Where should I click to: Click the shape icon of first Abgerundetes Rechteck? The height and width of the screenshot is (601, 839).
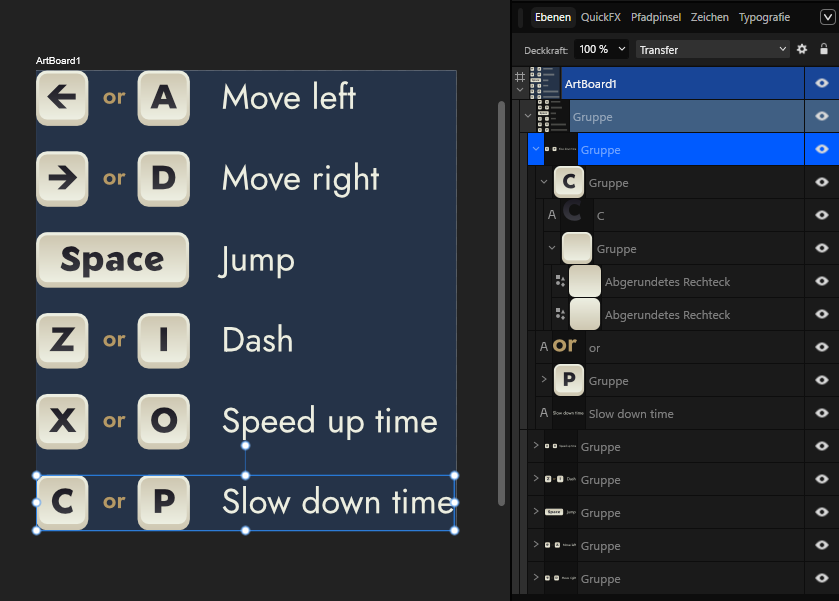click(560, 281)
